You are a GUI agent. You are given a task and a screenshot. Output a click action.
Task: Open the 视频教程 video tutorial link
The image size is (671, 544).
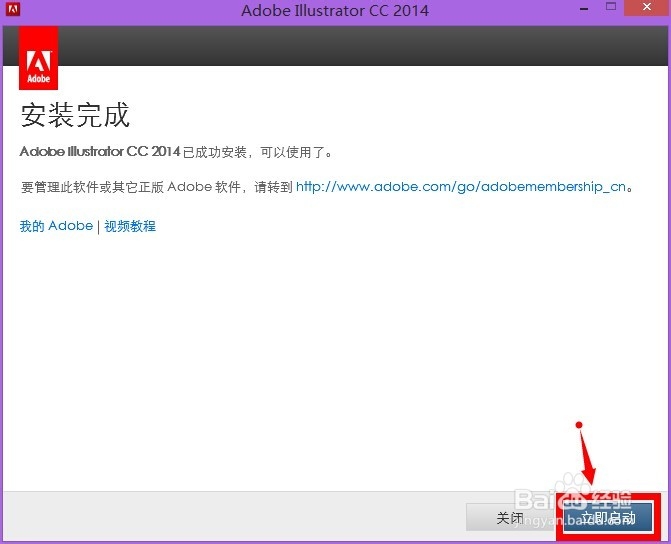click(130, 226)
